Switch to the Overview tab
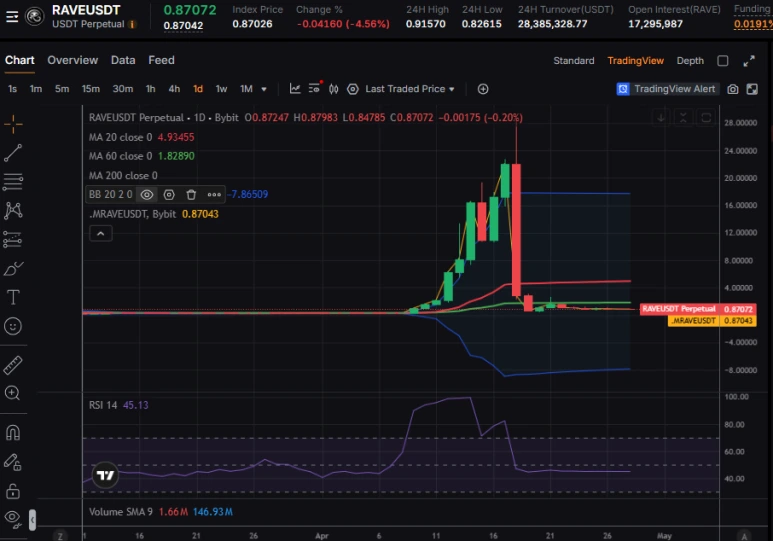This screenshot has width=773, height=541. pyautogui.click(x=72, y=60)
